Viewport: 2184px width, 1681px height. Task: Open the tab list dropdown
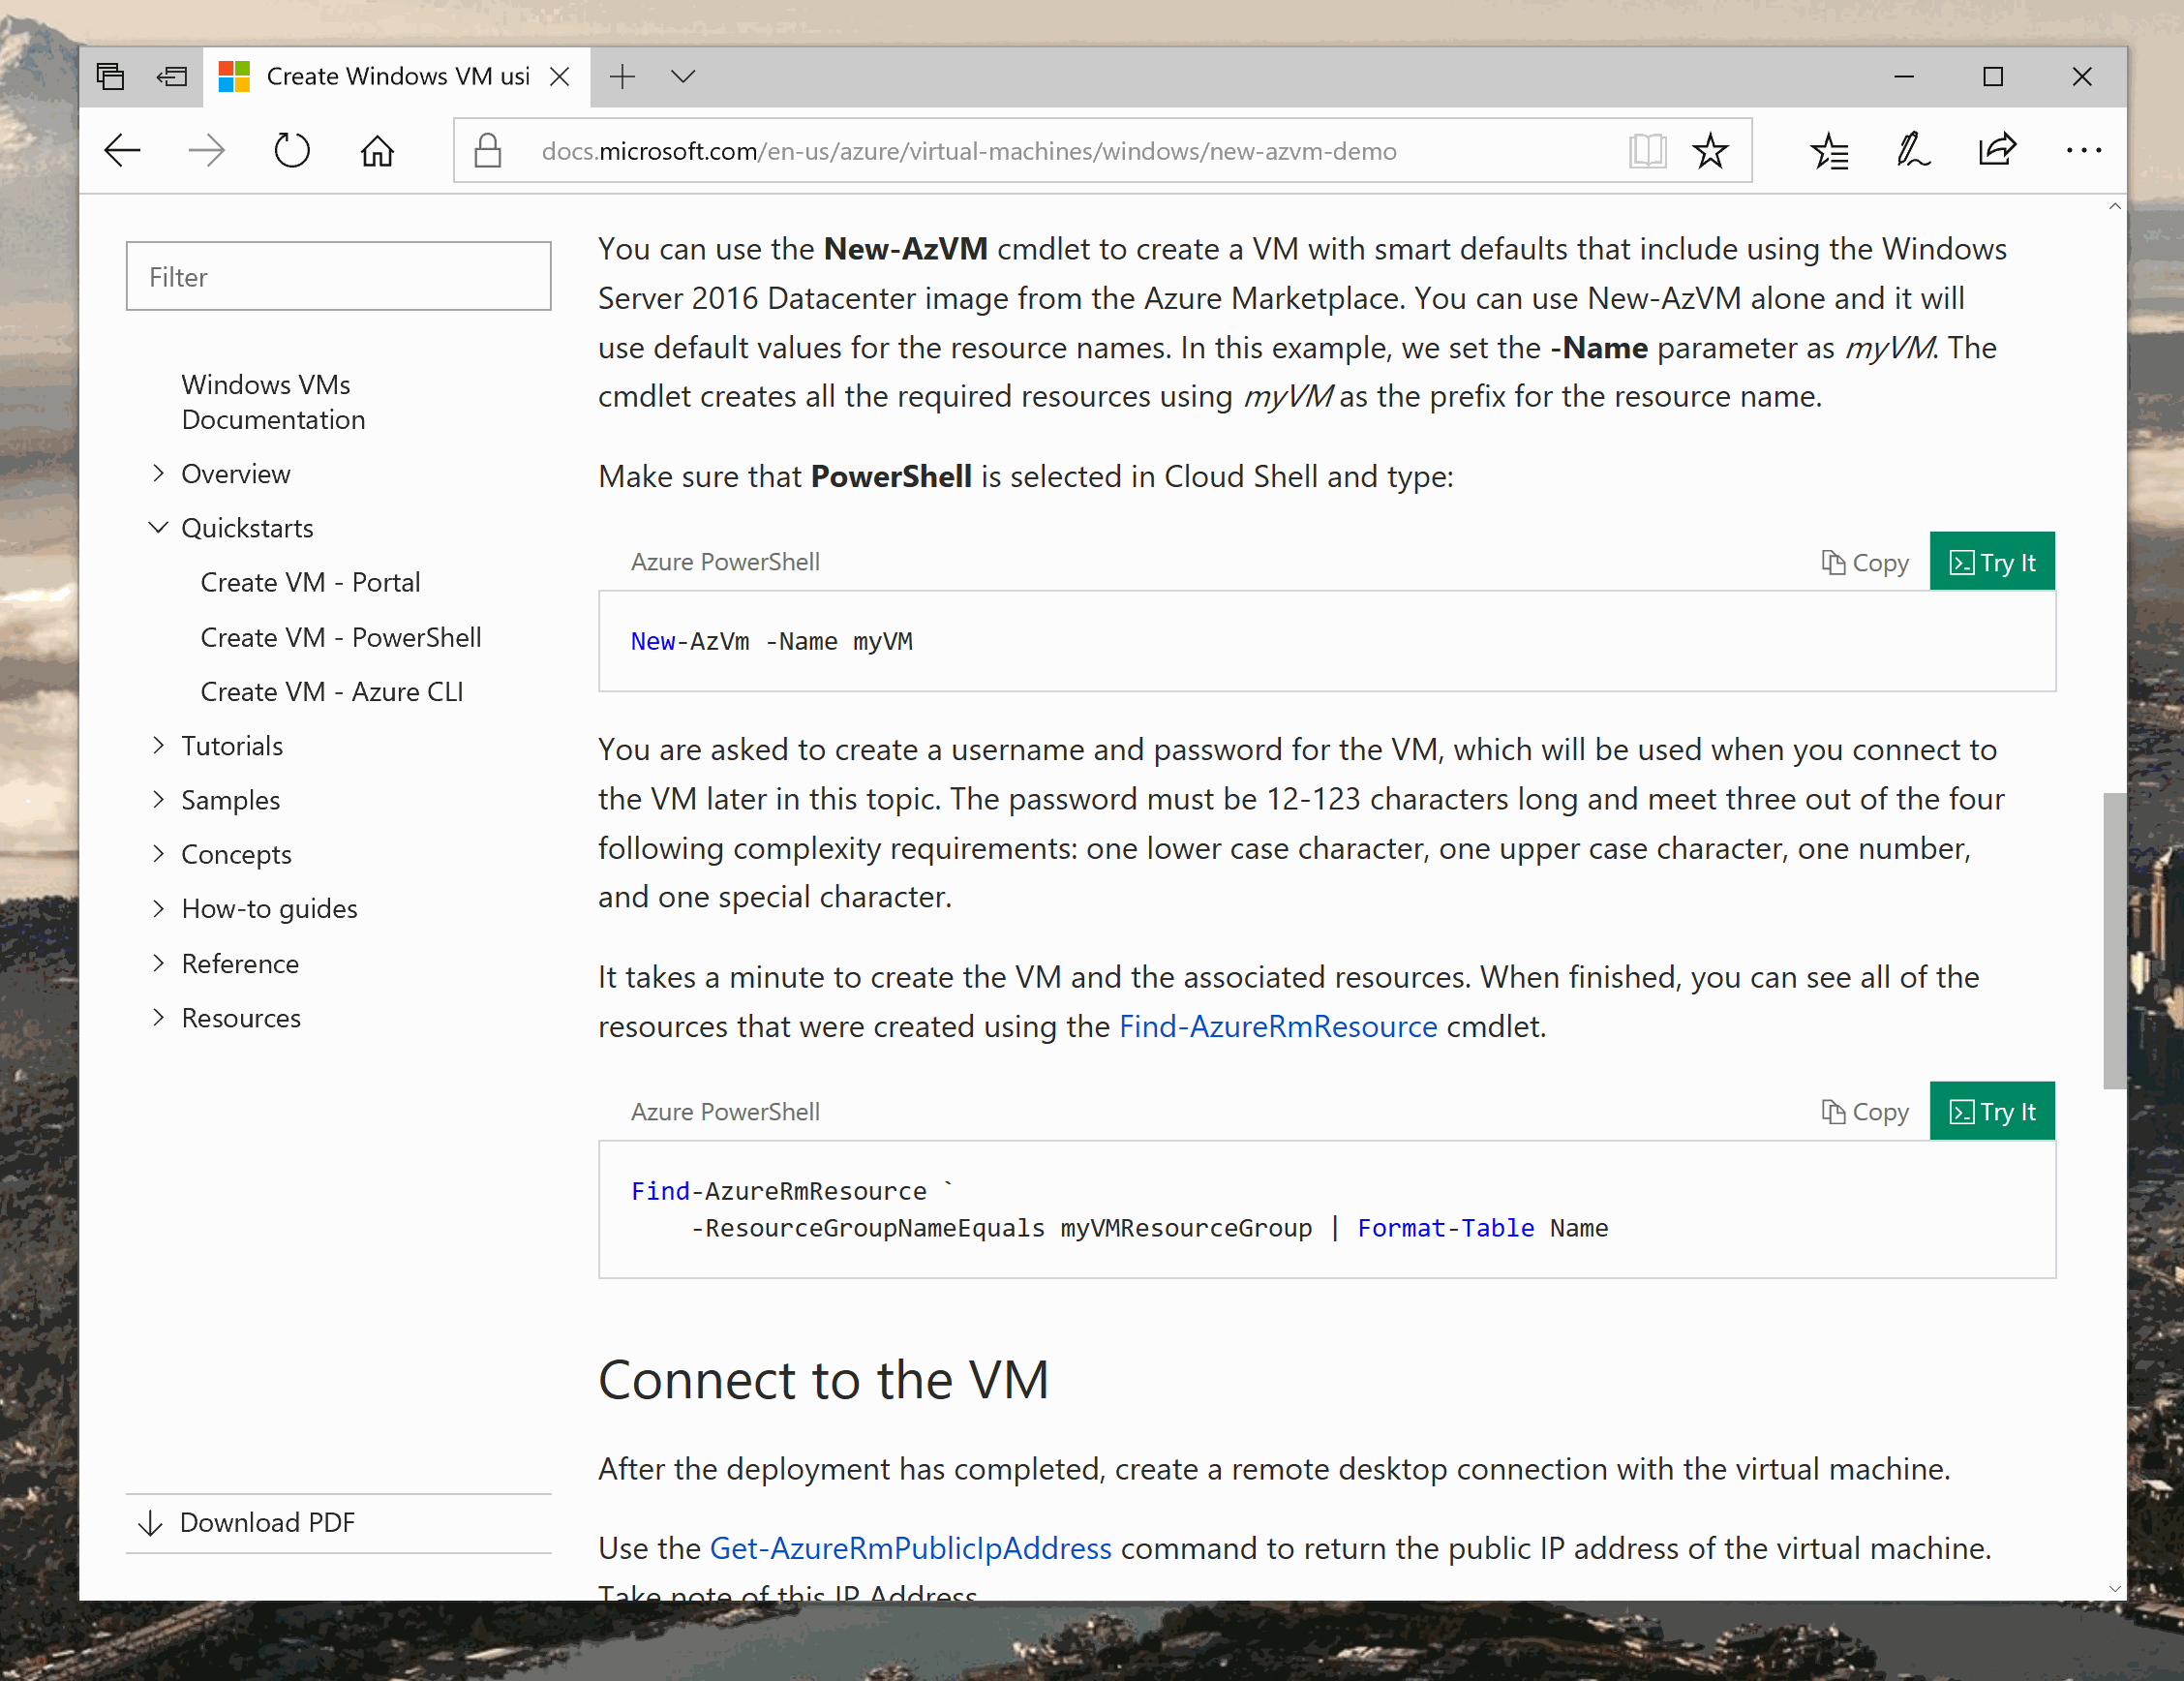click(x=683, y=76)
